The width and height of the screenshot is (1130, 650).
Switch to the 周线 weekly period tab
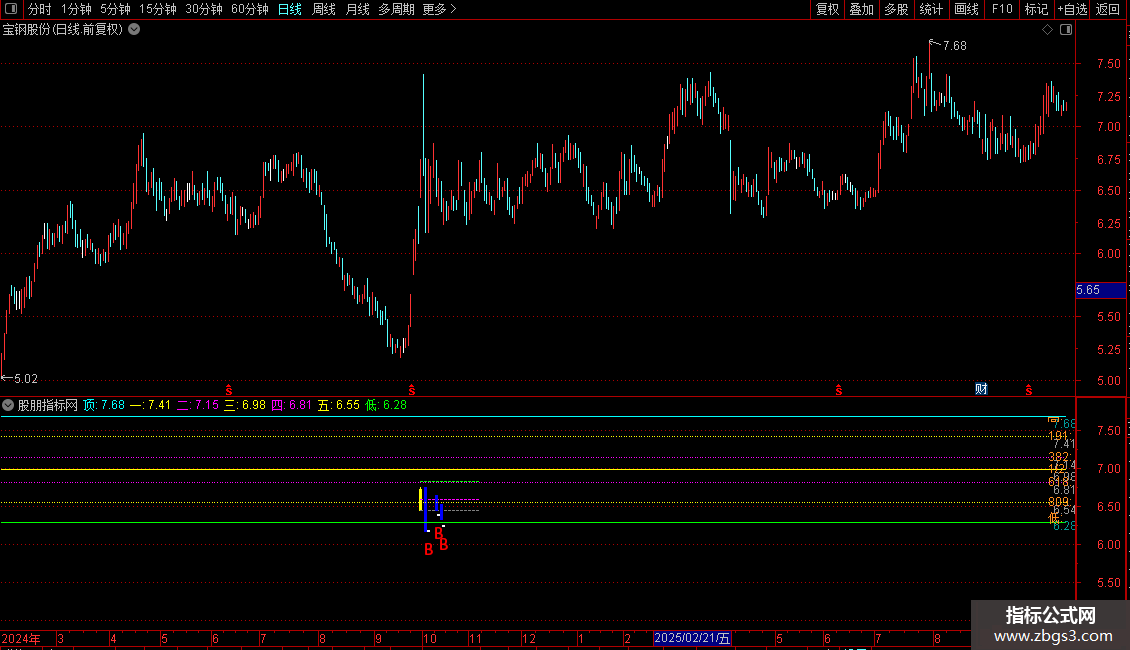tap(324, 9)
